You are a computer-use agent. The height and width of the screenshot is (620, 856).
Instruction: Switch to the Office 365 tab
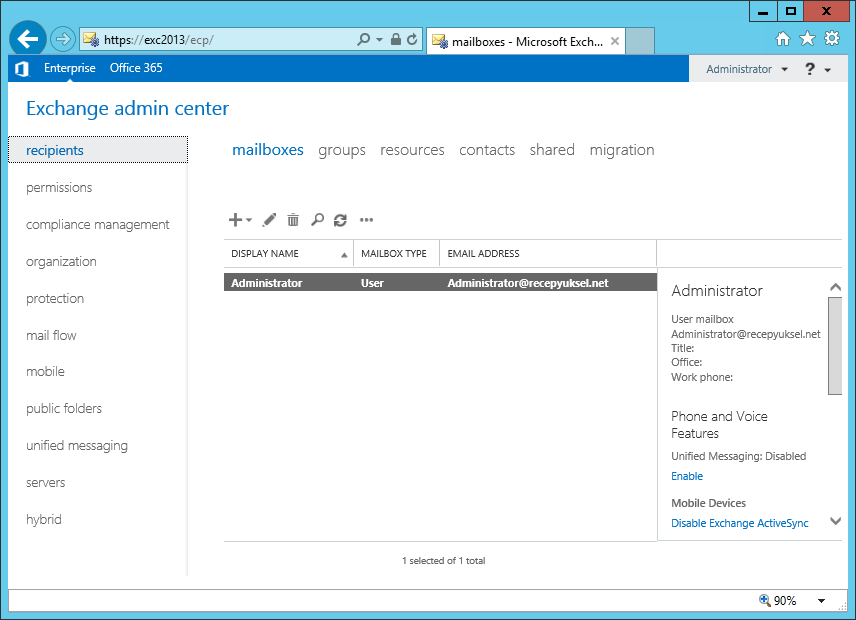pyautogui.click(x=136, y=68)
